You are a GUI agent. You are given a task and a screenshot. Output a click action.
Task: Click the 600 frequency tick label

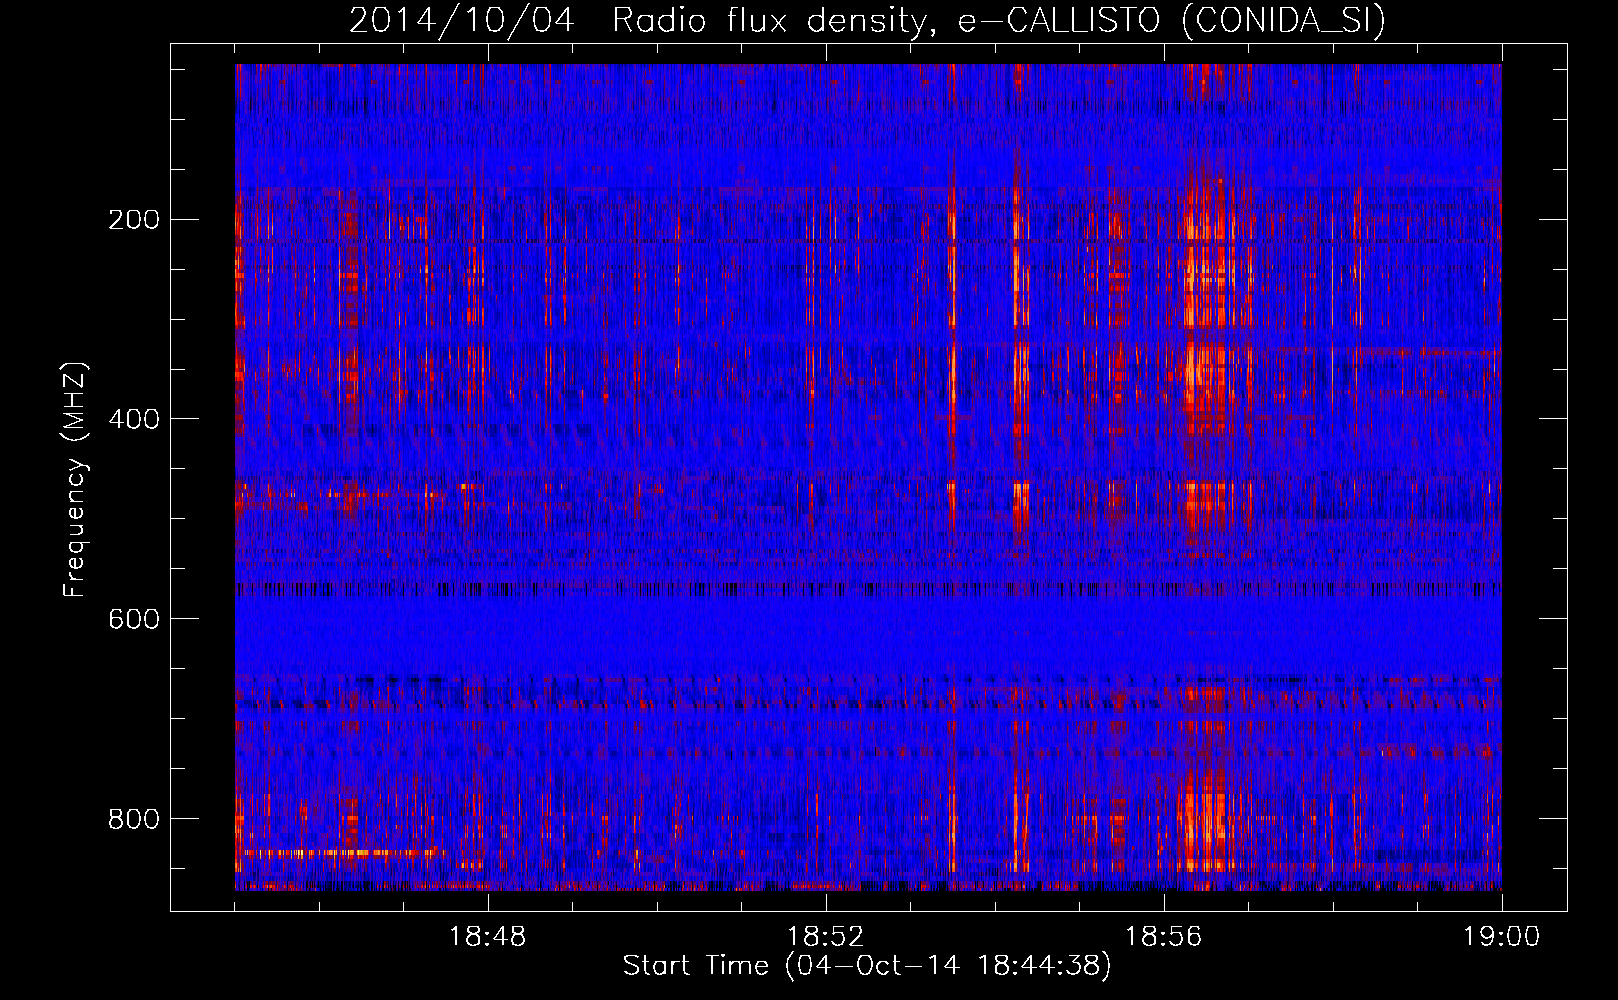click(x=133, y=620)
